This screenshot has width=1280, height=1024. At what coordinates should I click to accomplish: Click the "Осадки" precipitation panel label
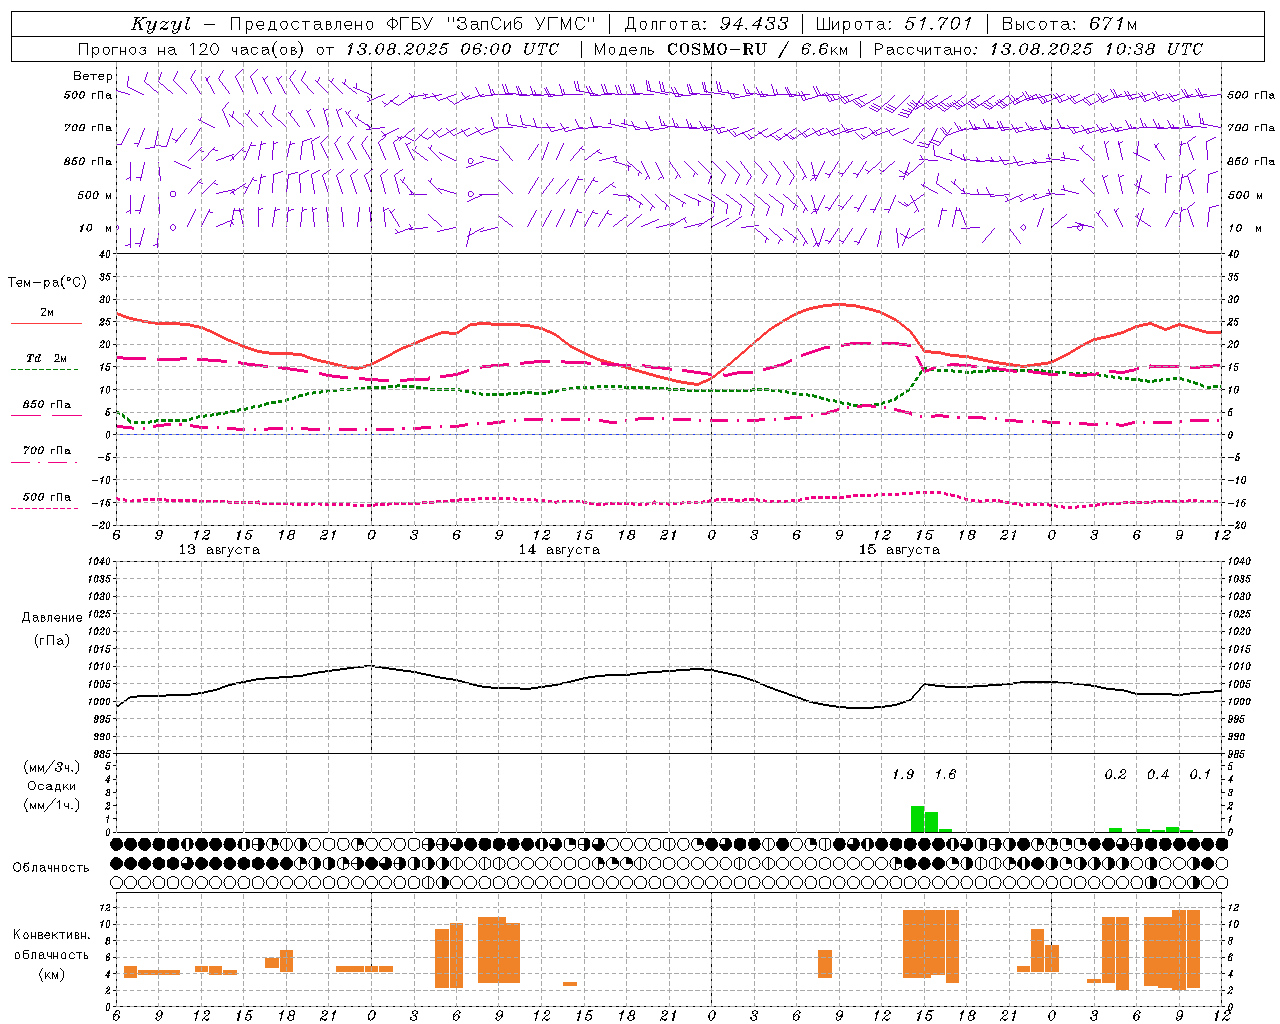click(51, 786)
